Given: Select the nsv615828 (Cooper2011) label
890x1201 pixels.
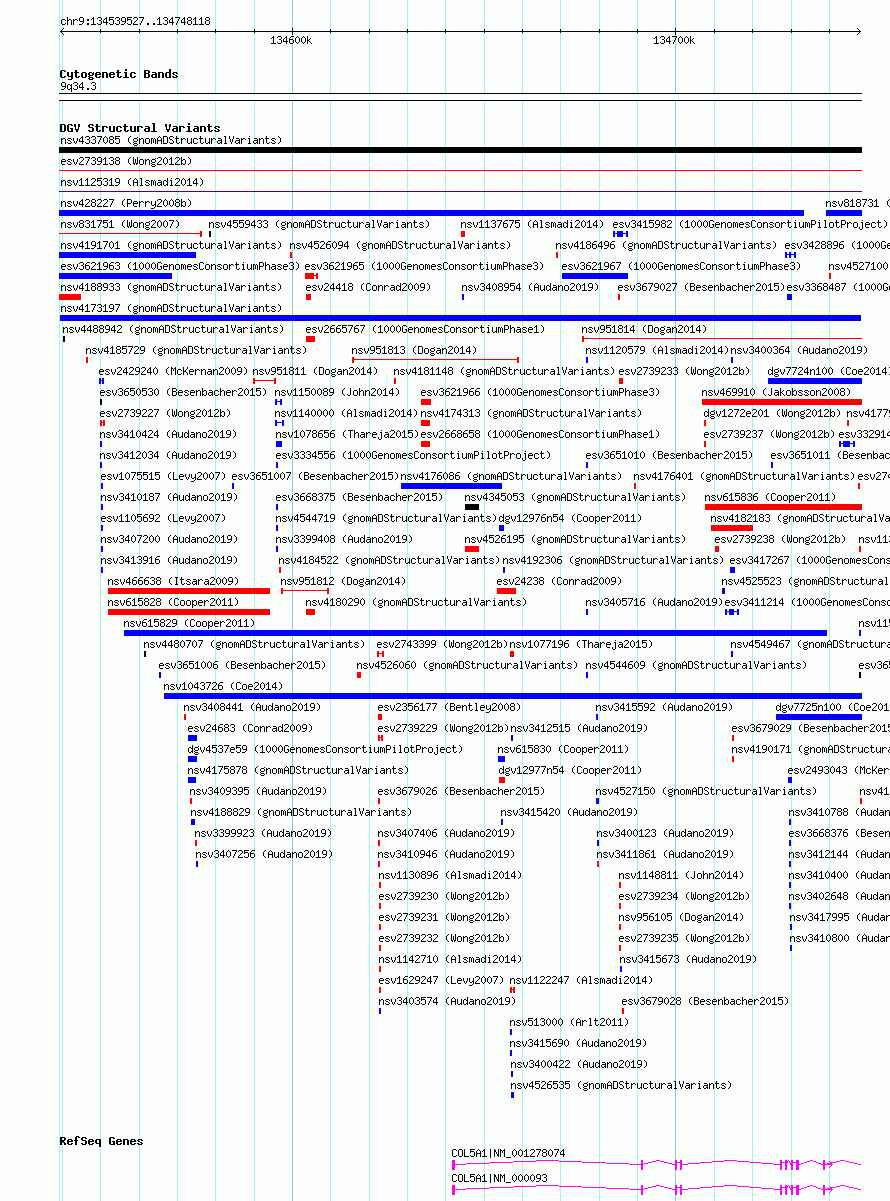Looking at the screenshot, I should pyautogui.click(x=174, y=602).
